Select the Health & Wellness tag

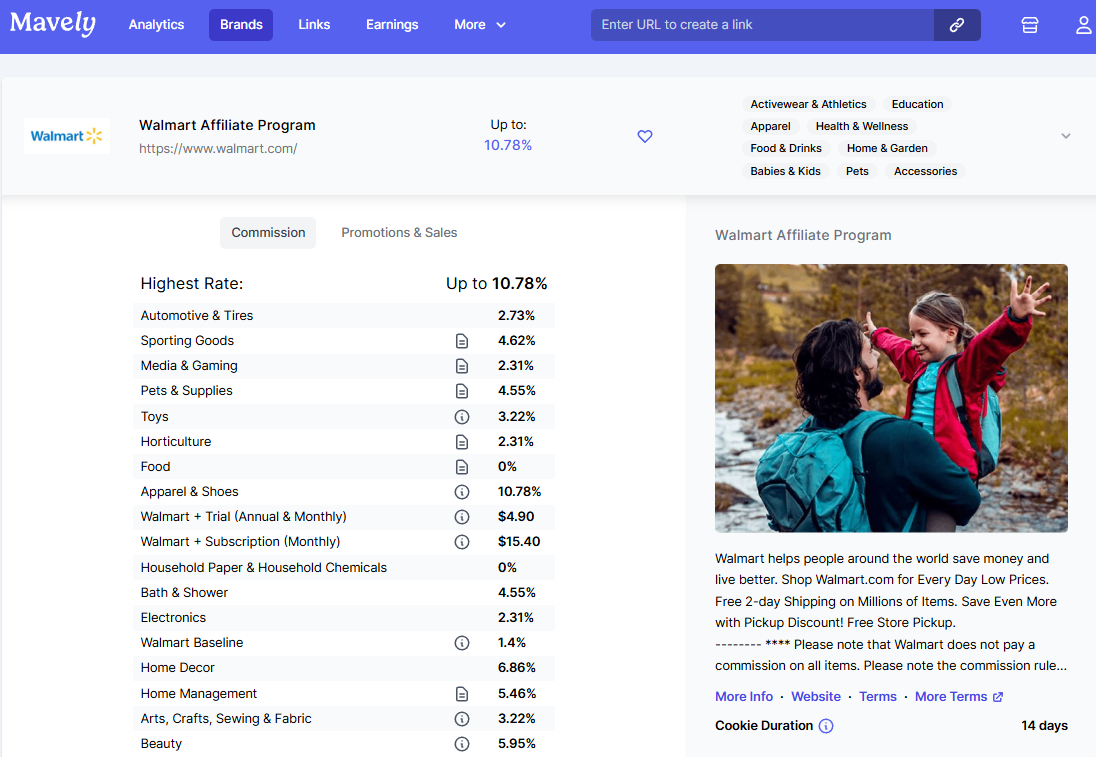coord(862,127)
